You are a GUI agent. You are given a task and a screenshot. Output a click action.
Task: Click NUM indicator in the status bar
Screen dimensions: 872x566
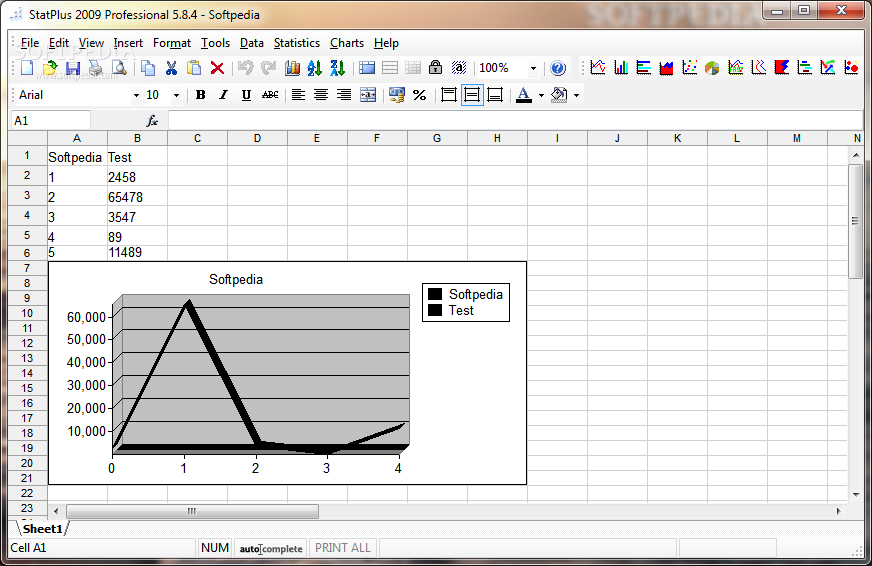[215, 548]
